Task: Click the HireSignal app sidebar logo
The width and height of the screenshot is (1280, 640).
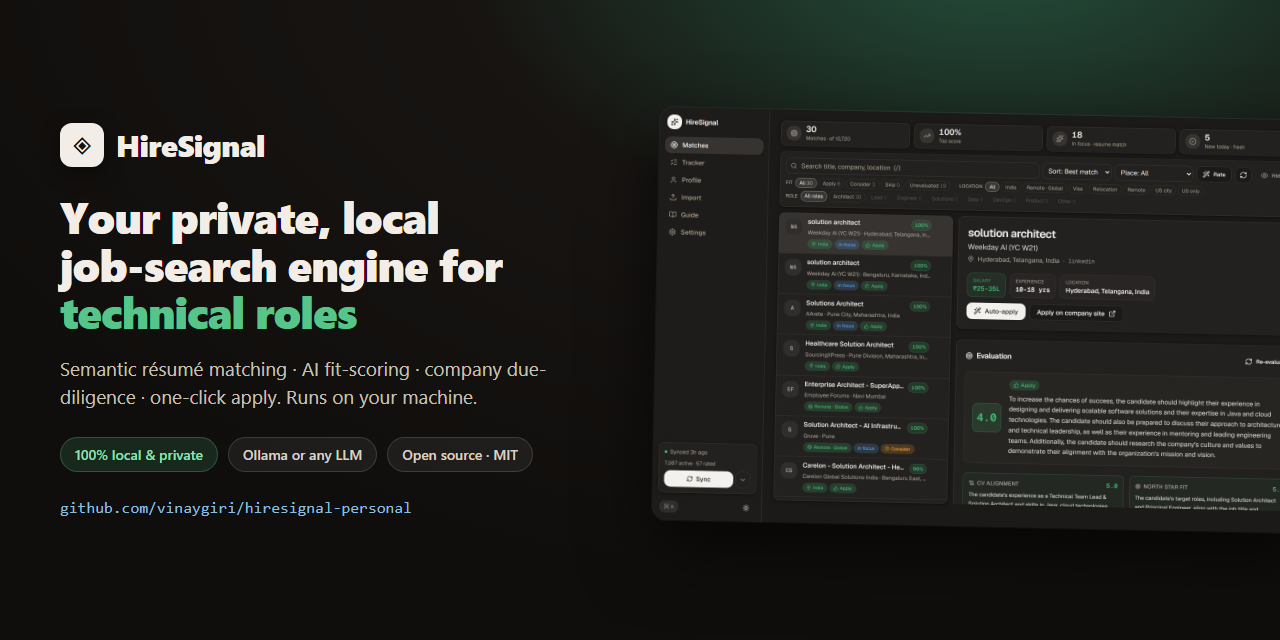Action: pyautogui.click(x=675, y=122)
